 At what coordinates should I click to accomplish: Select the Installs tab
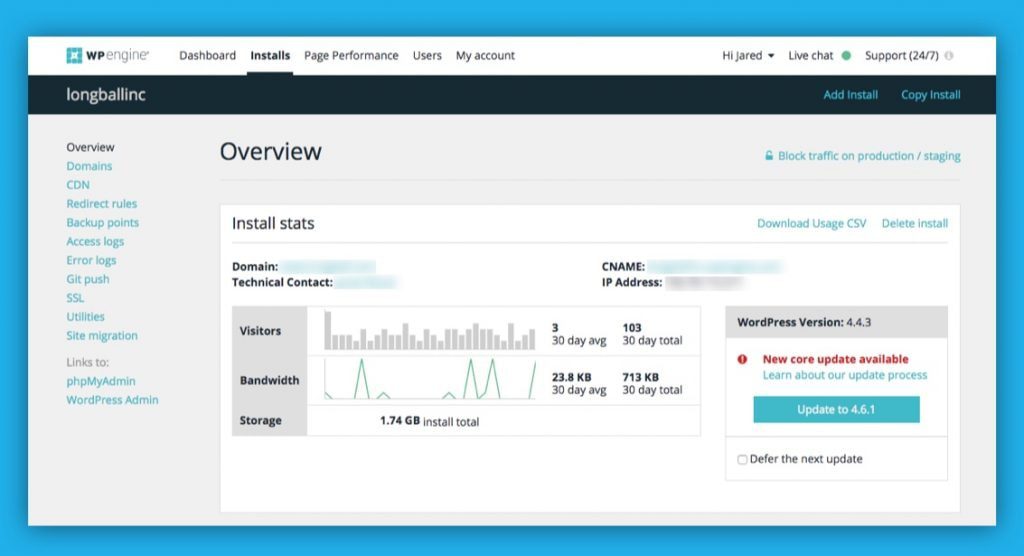click(x=270, y=56)
